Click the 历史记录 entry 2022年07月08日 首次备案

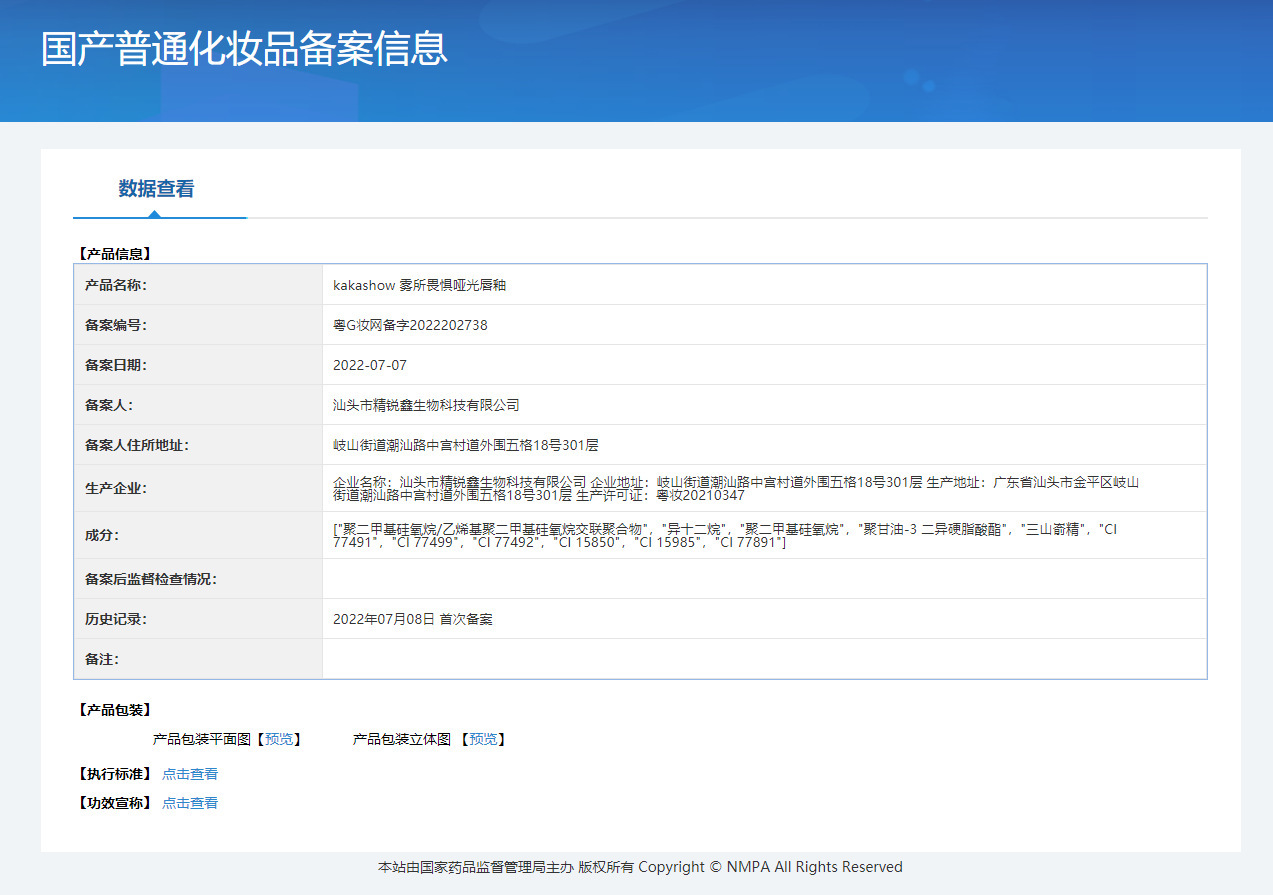coord(412,619)
